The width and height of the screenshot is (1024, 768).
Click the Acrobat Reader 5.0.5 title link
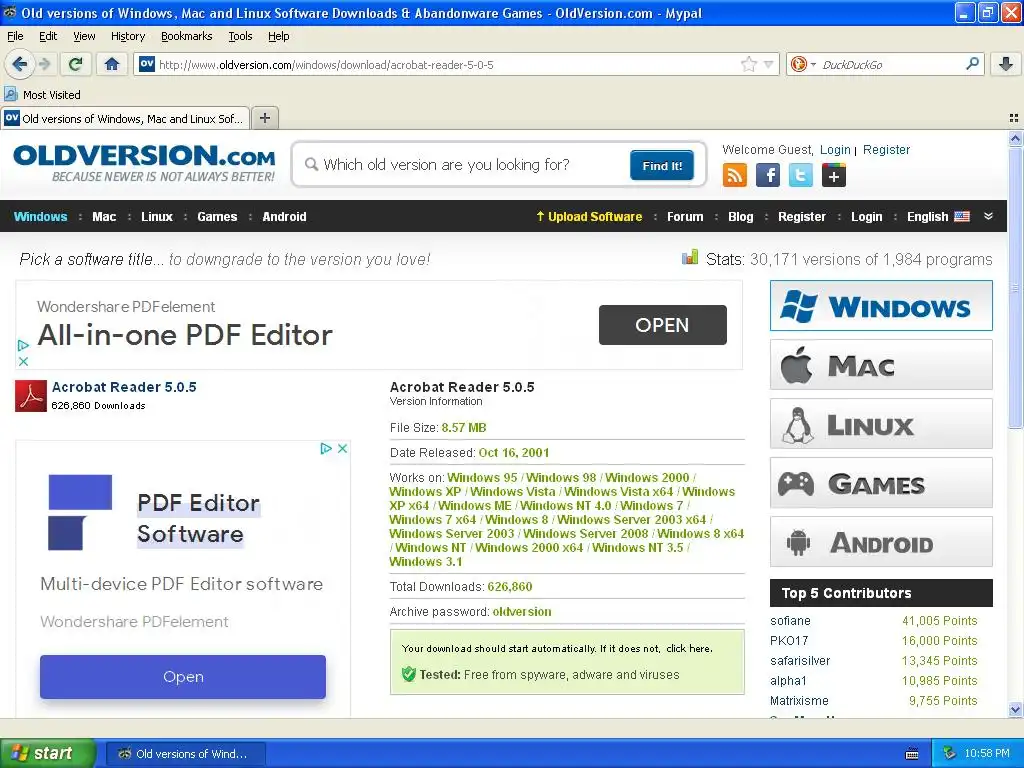click(124, 387)
